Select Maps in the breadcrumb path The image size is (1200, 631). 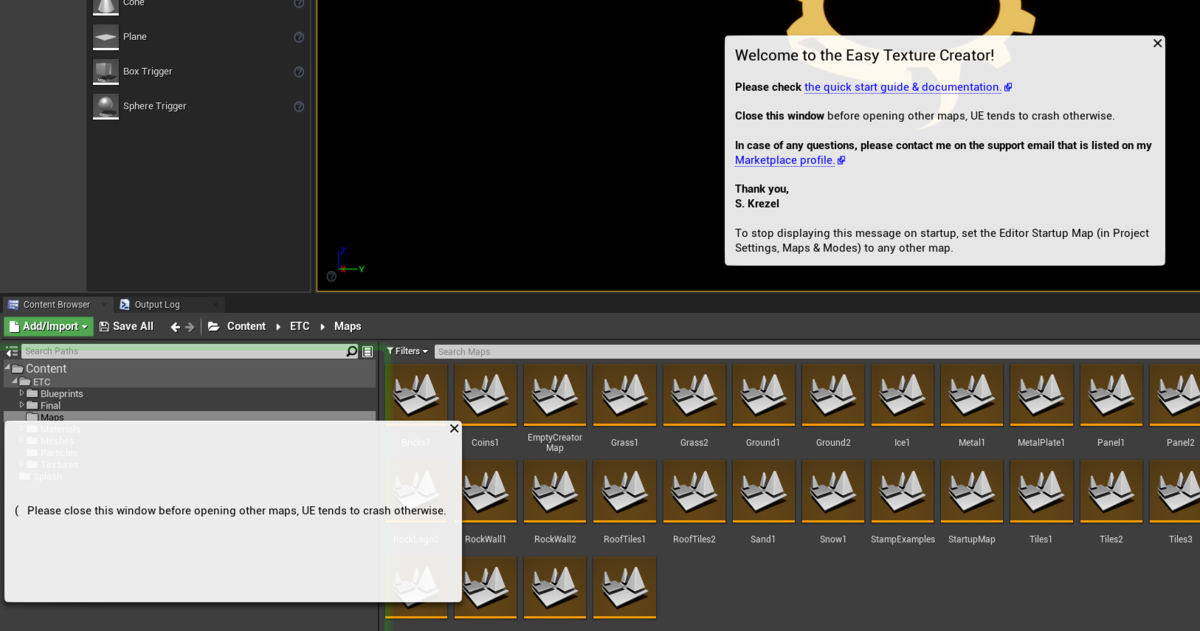coord(348,326)
